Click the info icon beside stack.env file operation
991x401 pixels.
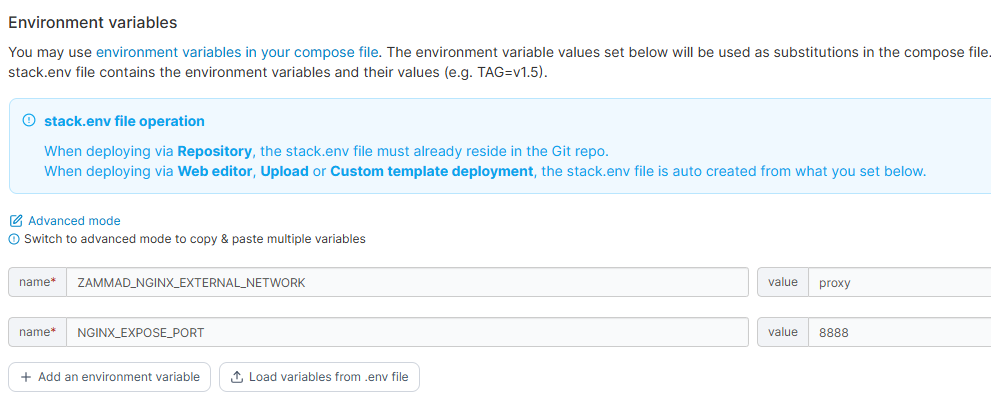point(28,121)
